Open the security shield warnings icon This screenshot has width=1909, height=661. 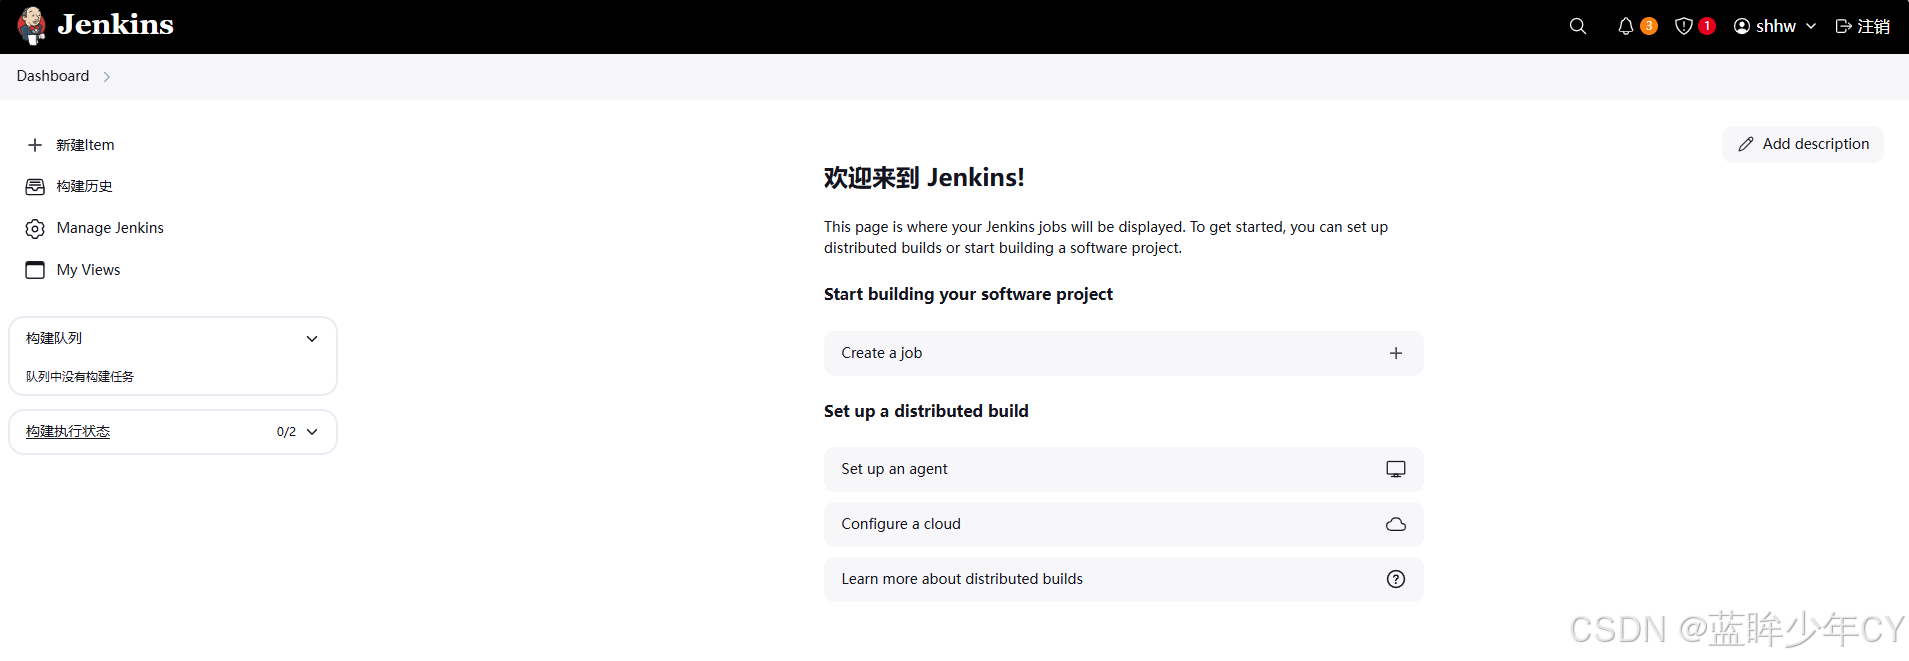[x=1684, y=26]
